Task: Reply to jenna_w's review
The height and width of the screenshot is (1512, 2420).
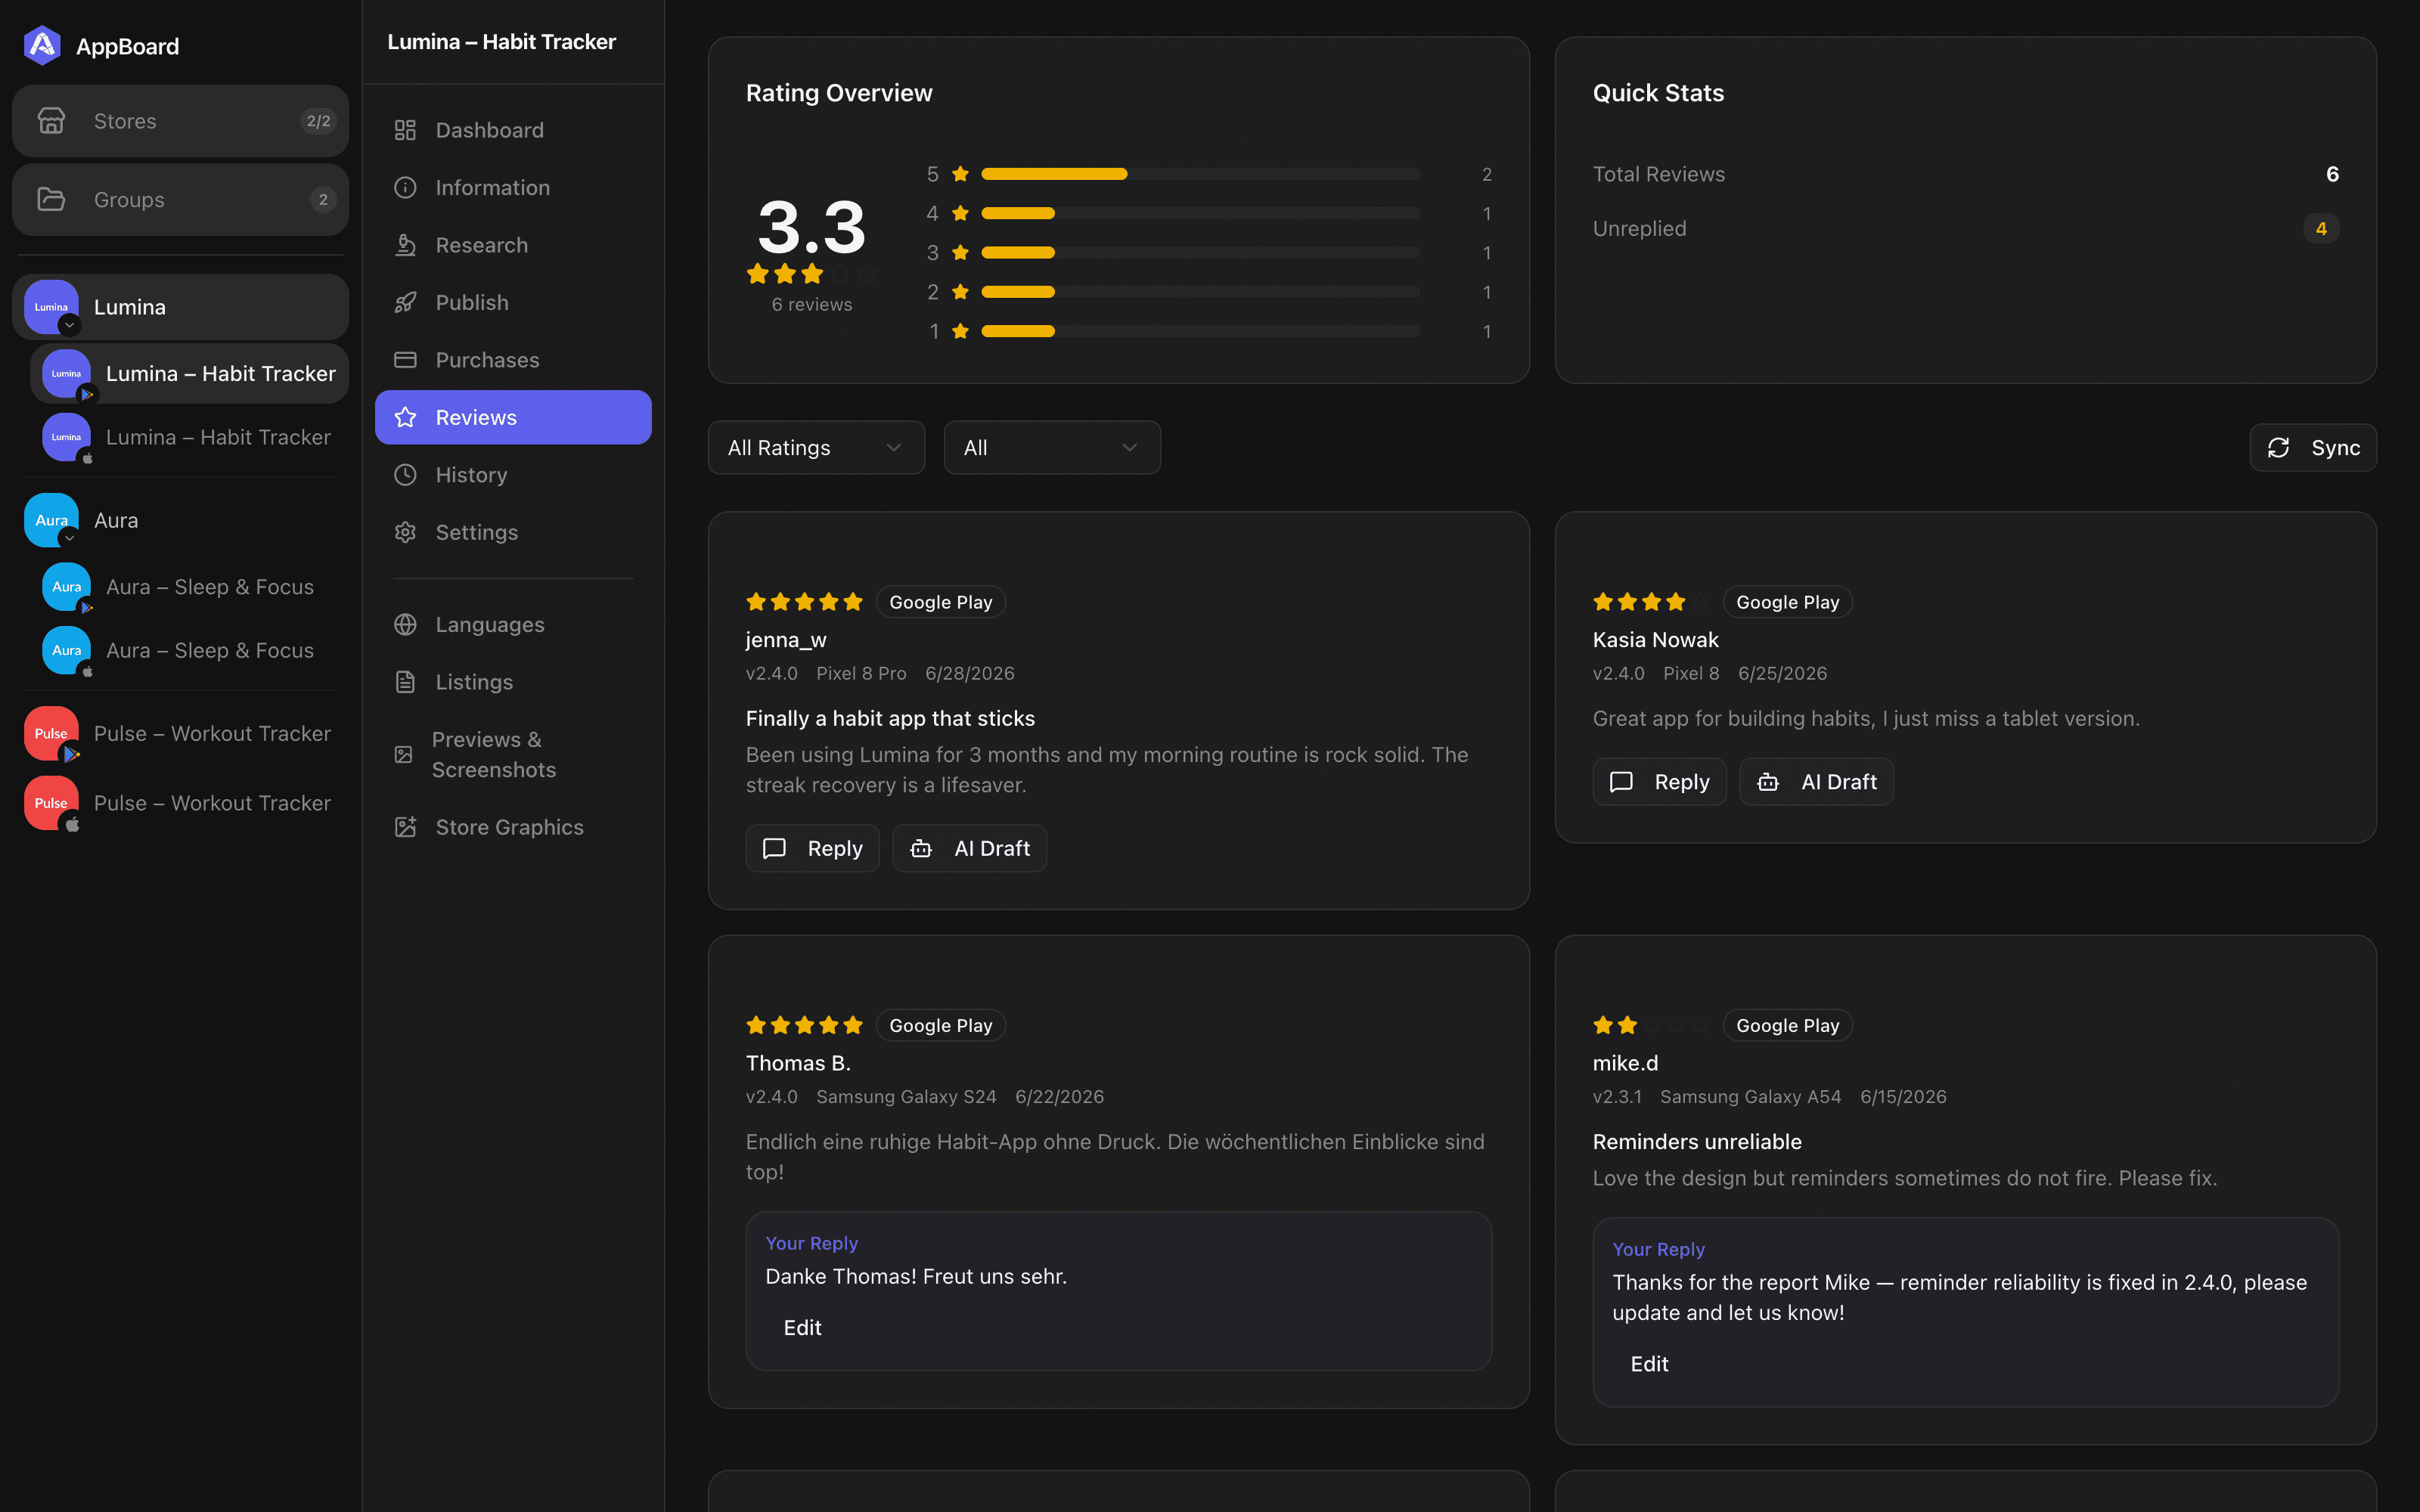Action: coord(812,848)
